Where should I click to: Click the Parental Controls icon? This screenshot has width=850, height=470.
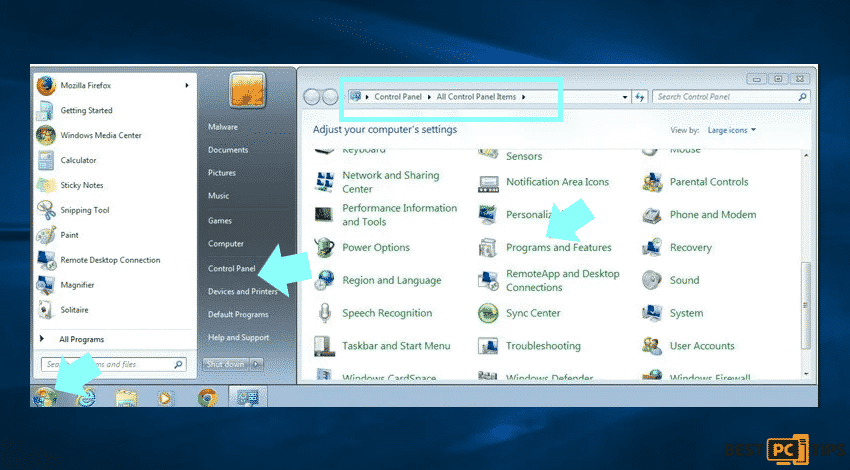[x=652, y=183]
